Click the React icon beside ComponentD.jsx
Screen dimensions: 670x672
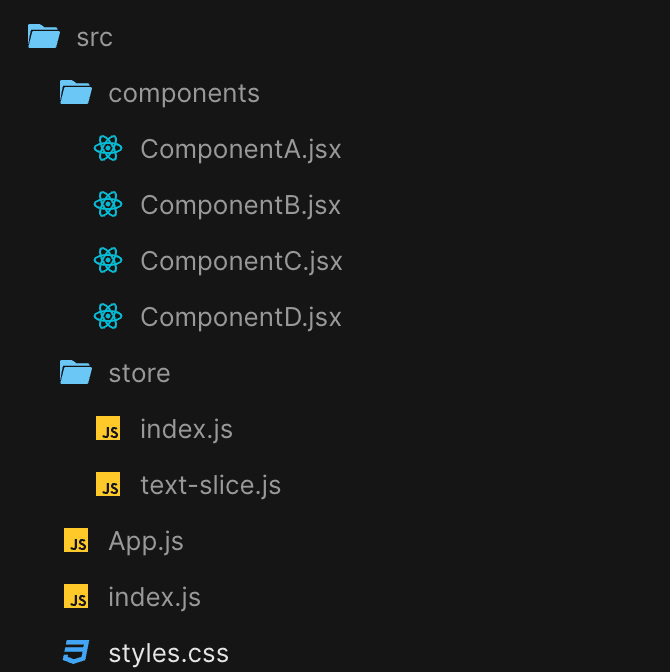pos(108,316)
